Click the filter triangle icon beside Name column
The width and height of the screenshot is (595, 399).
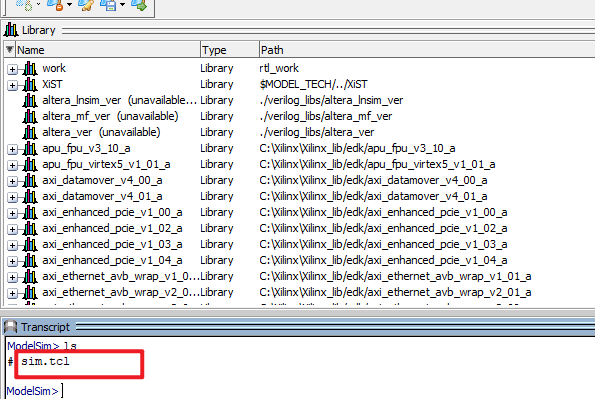(x=9, y=49)
